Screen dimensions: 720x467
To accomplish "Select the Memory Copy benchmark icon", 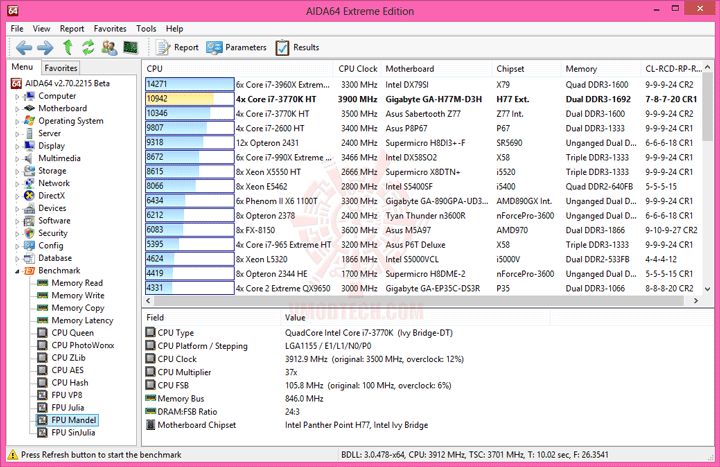I will [43, 308].
